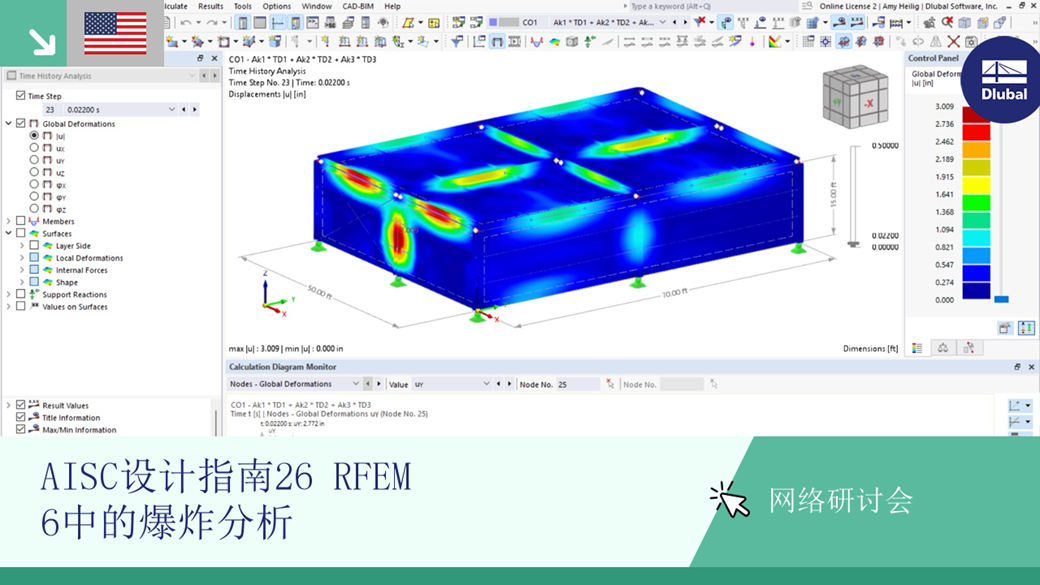Viewport: 1040px width, 585px height.
Task: Click the surface results rainbow icon
Action: pos(554,42)
